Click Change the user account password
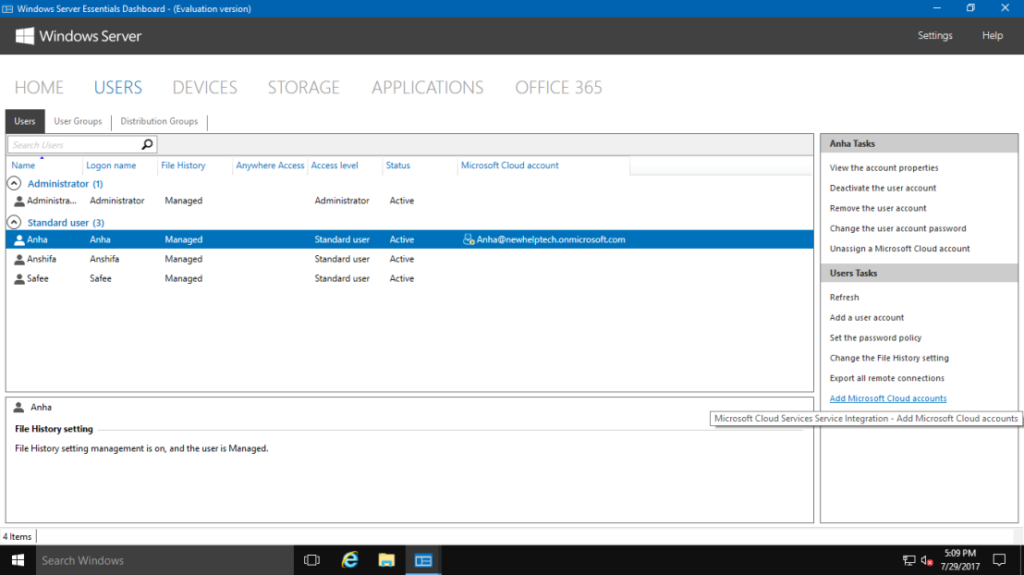 (897, 229)
